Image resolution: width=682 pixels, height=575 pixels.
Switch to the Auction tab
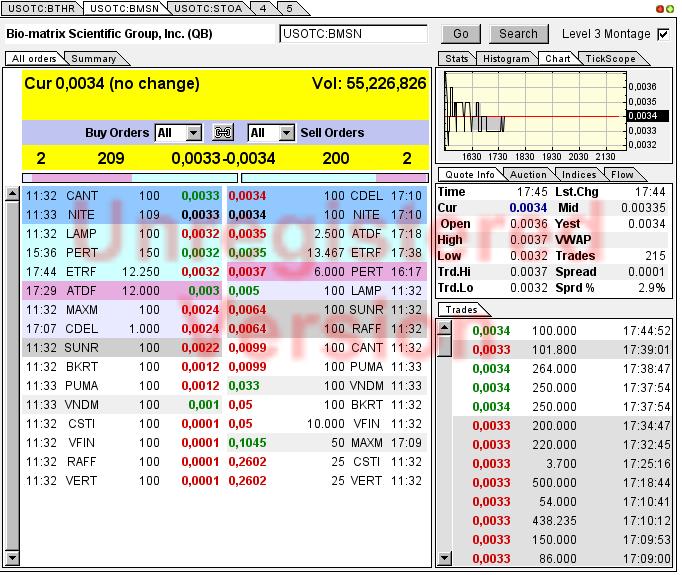(x=528, y=174)
